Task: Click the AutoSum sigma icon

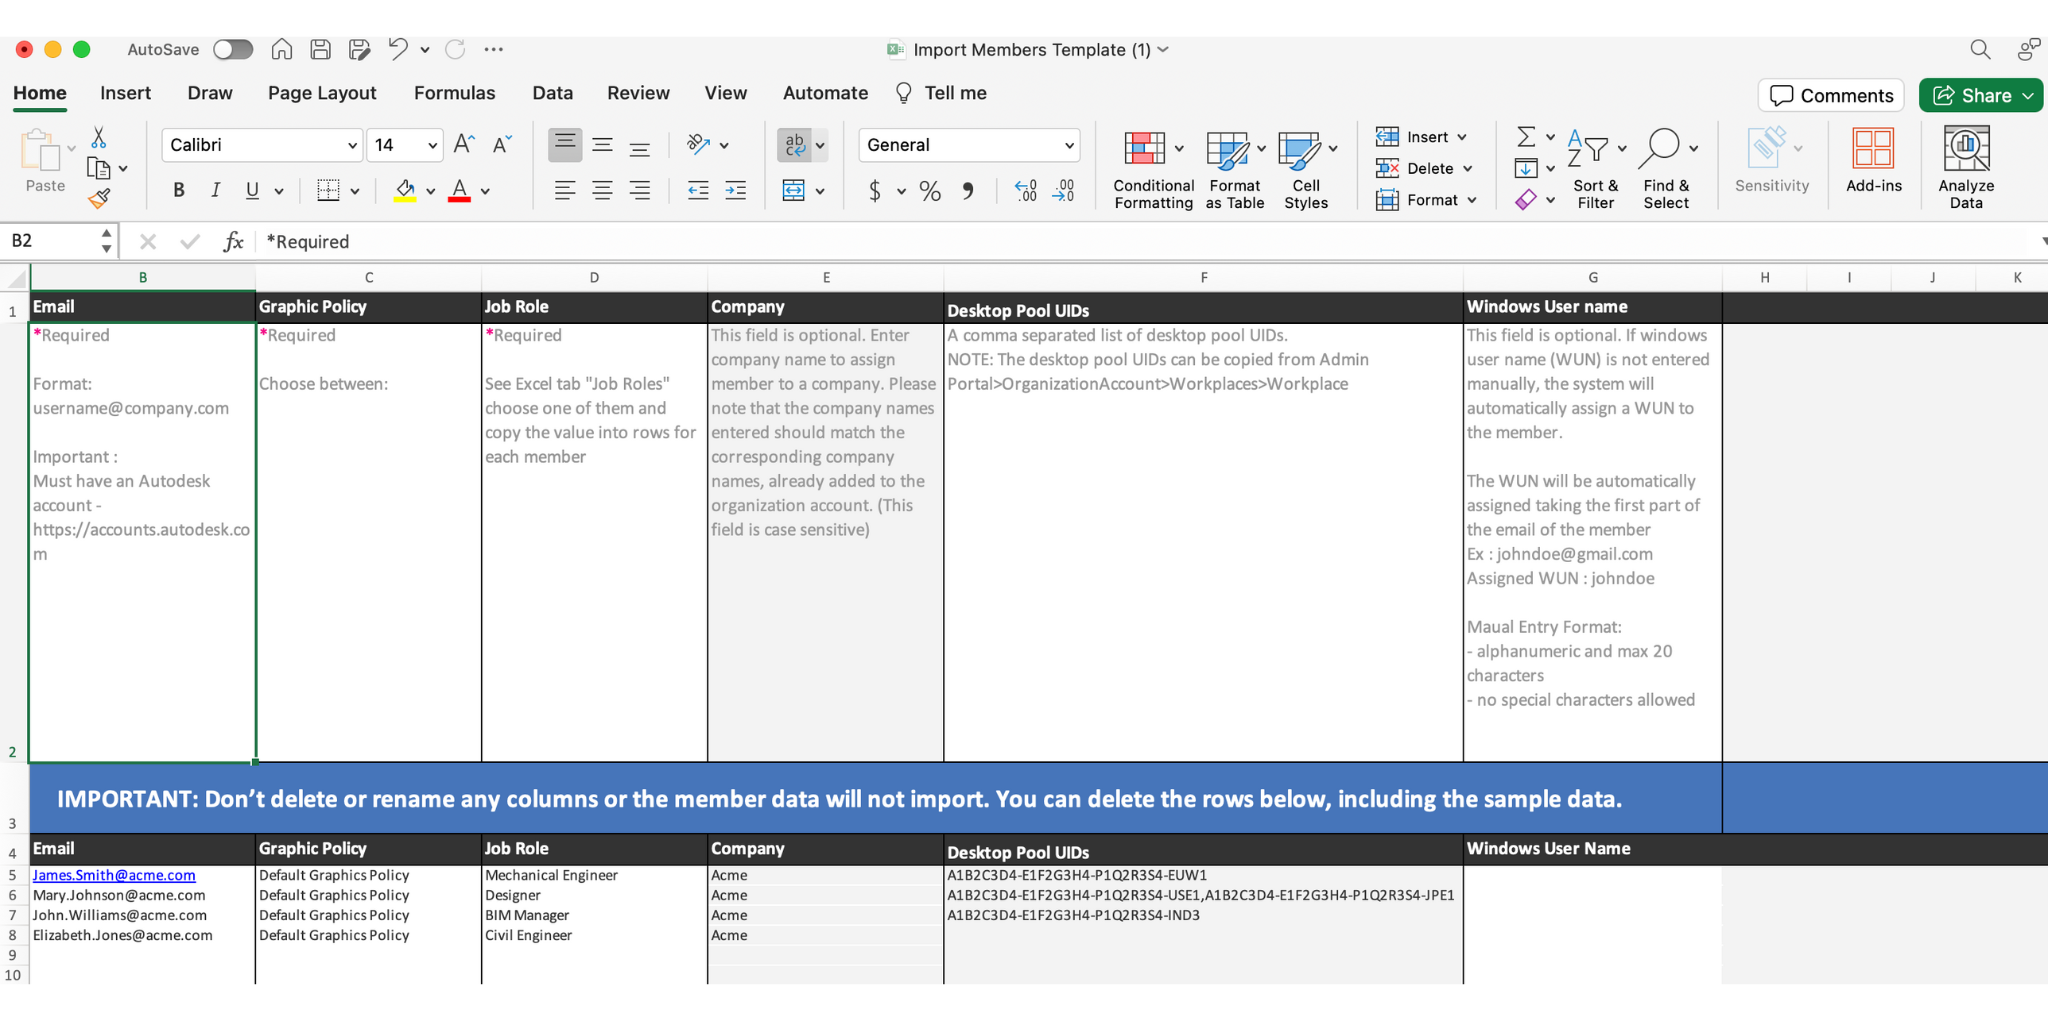Action: pyautogui.click(x=1526, y=136)
